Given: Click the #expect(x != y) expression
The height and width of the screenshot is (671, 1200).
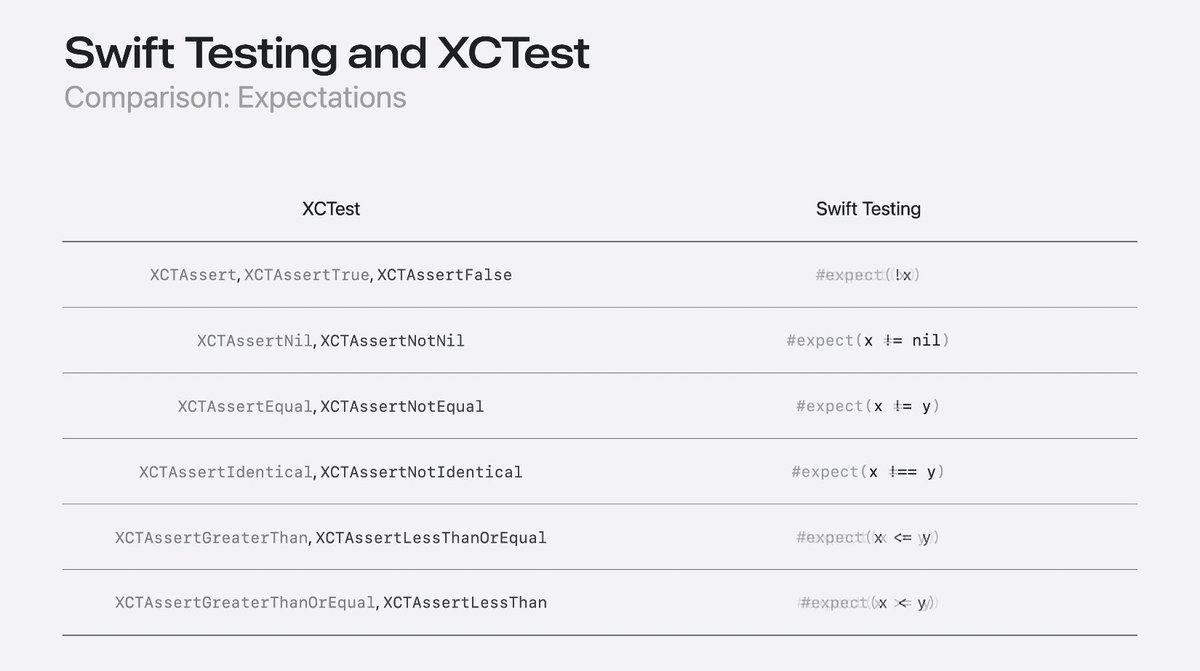Looking at the screenshot, I should point(868,407).
